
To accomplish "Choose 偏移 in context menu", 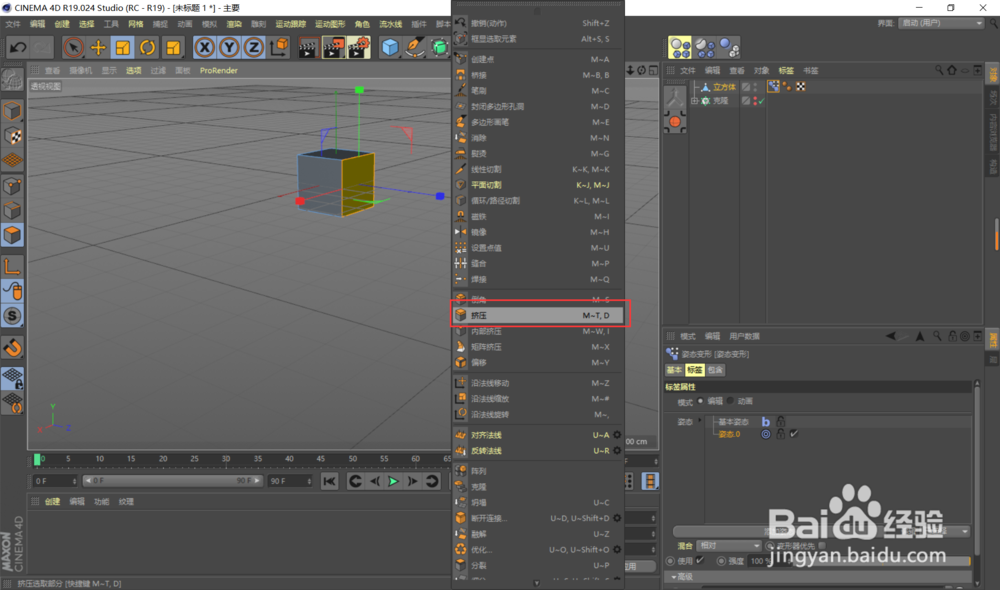I will (x=538, y=362).
